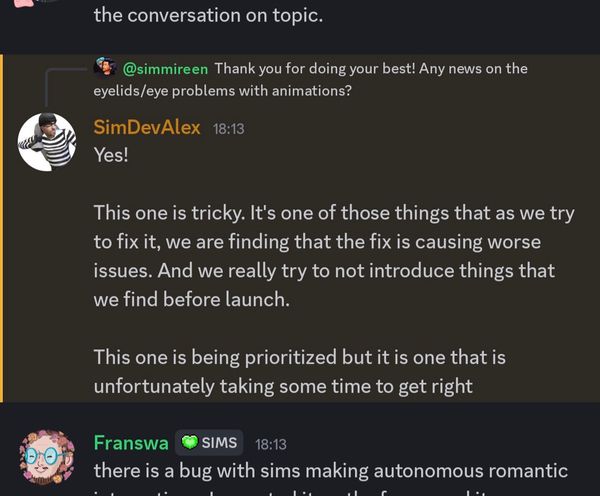Viewport: 600px width, 496px height.
Task: Click the @simmireen mention in the reply
Action: pos(165,69)
